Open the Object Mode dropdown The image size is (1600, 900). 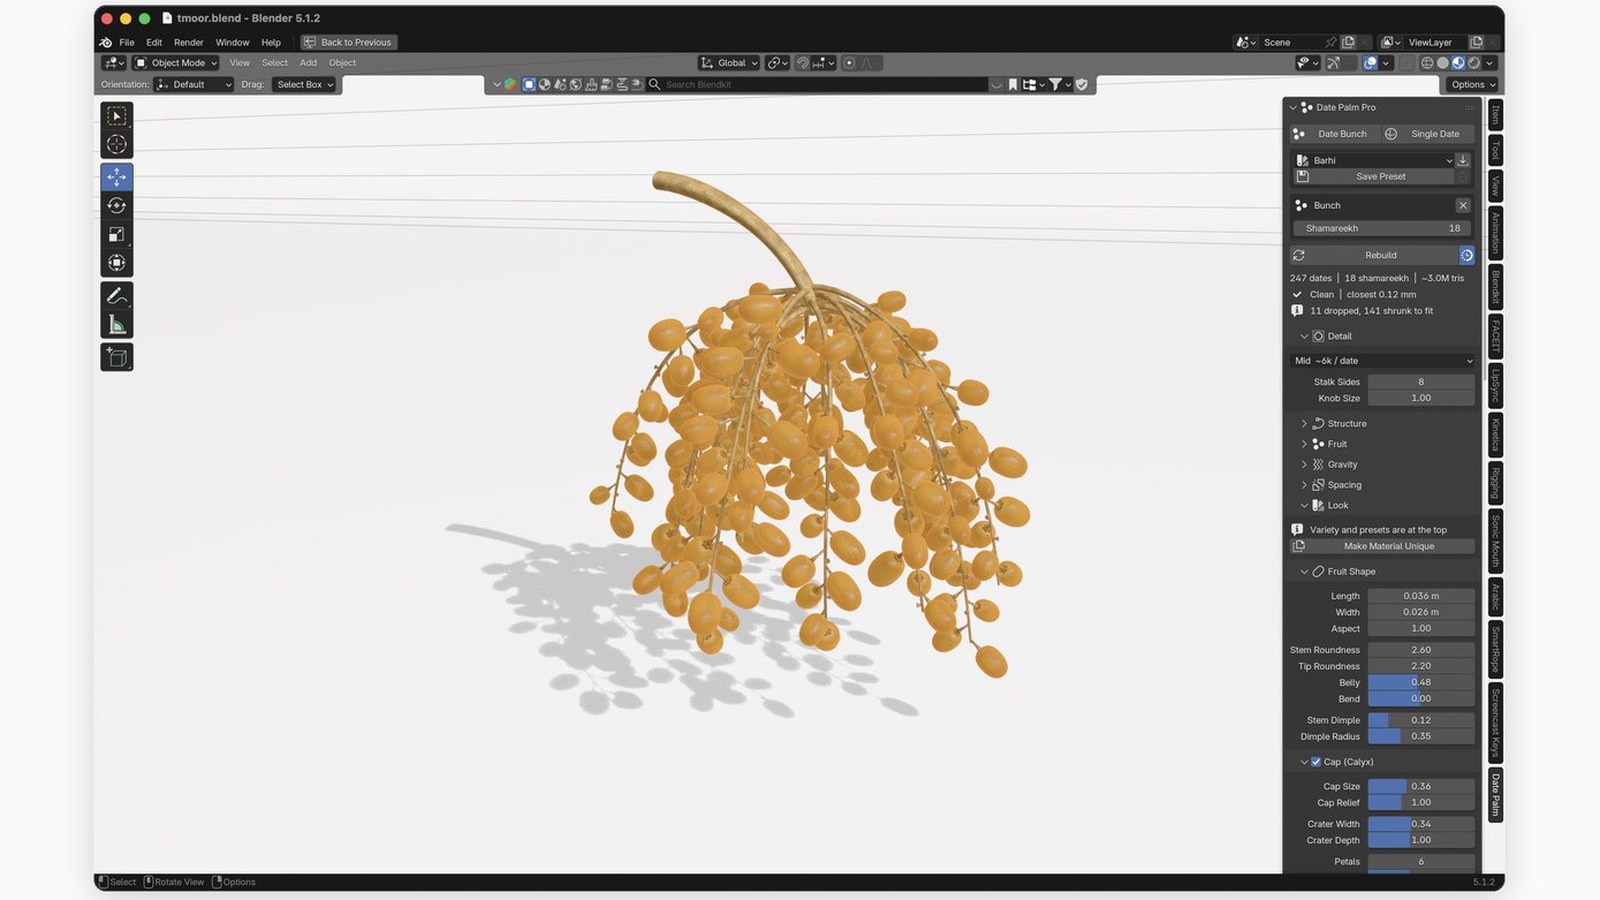[x=176, y=63]
